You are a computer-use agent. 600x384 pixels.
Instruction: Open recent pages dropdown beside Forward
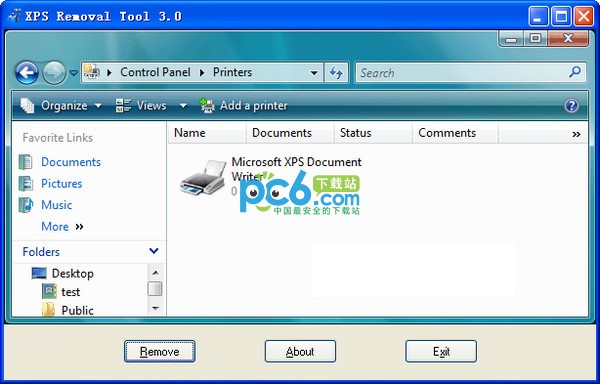pos(73,73)
